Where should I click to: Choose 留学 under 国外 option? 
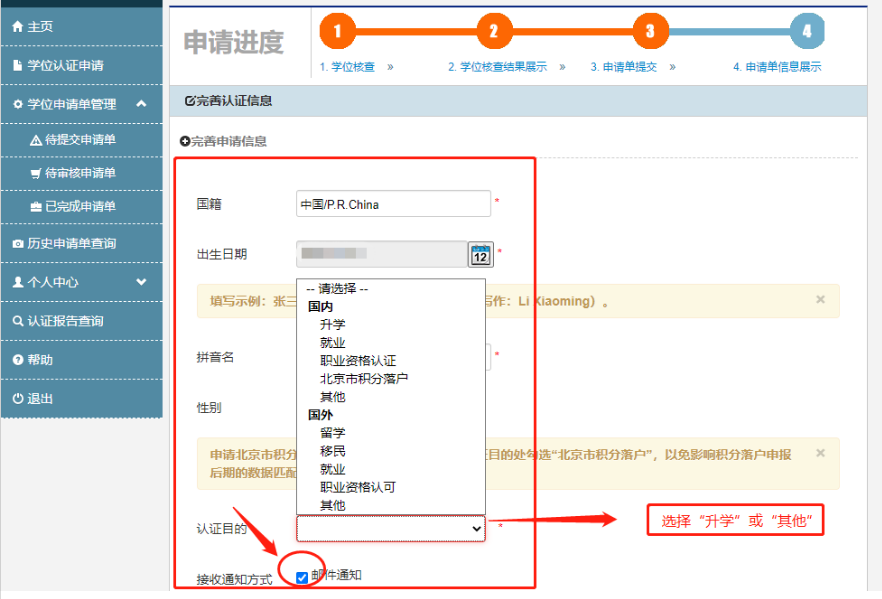(x=333, y=433)
